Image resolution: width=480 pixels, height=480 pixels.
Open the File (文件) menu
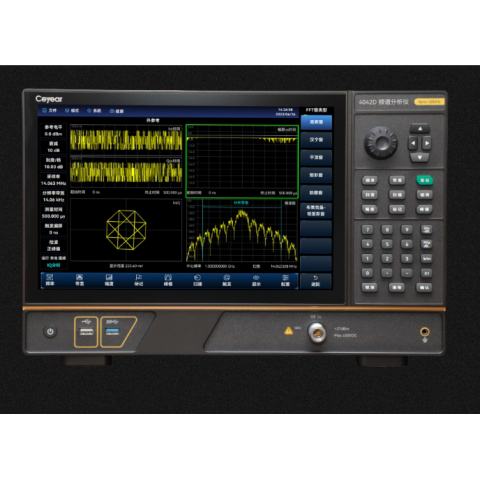(x=50, y=110)
